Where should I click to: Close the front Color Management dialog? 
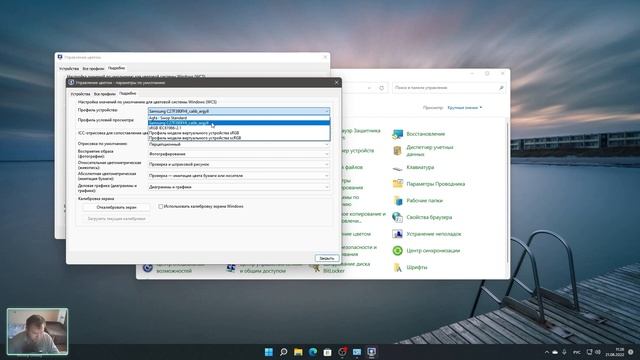[x=336, y=82]
